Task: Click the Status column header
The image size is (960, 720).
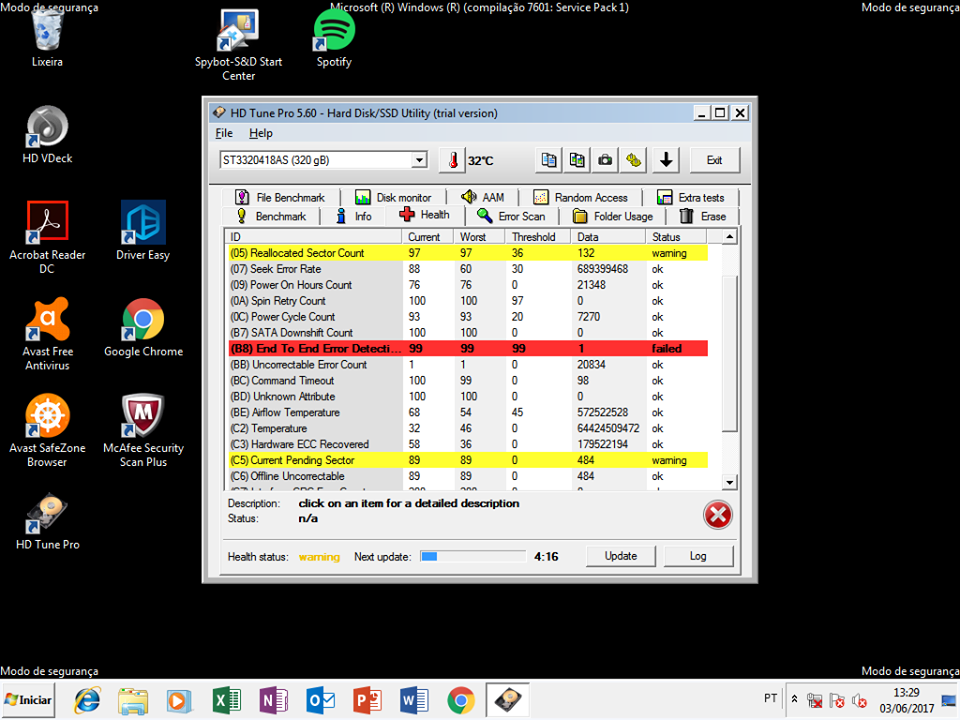Action: point(676,237)
